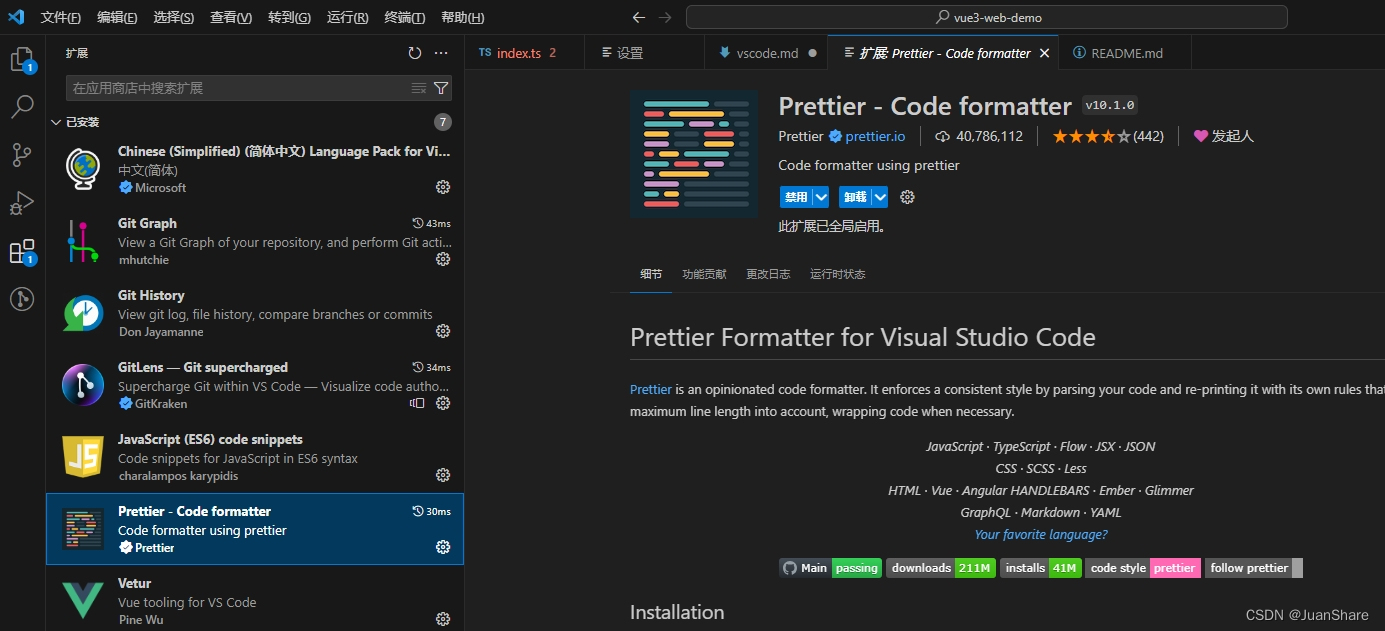
Task: Disable the Prettier extension
Action: pyautogui.click(x=796, y=197)
